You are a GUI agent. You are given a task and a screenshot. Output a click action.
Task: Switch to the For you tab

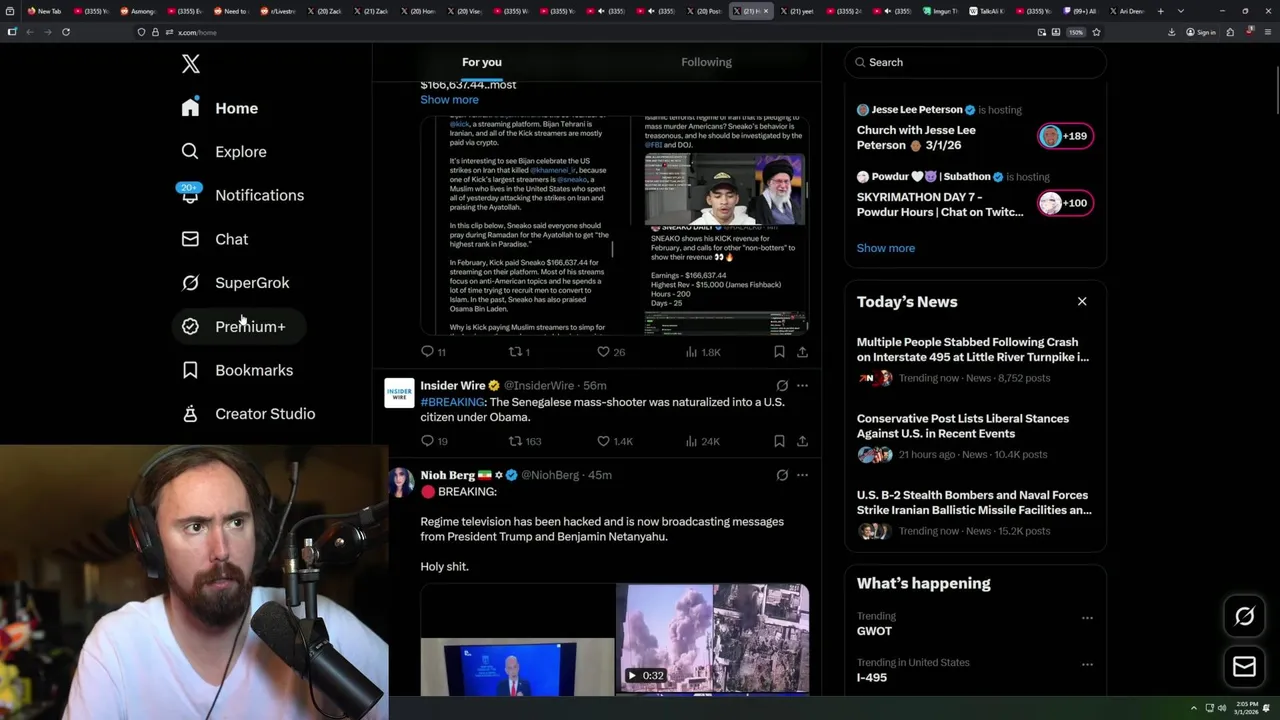[x=482, y=62]
